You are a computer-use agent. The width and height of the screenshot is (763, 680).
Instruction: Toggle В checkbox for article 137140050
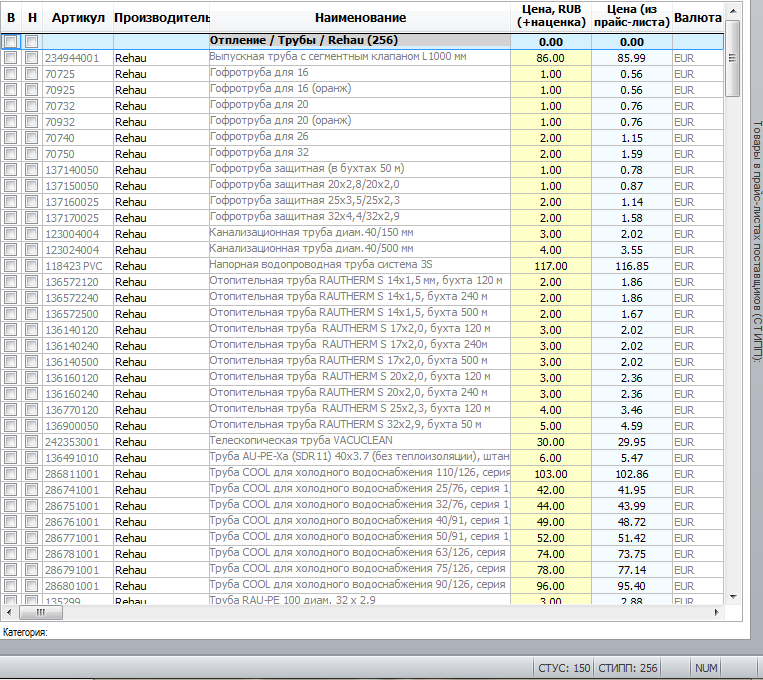10,170
